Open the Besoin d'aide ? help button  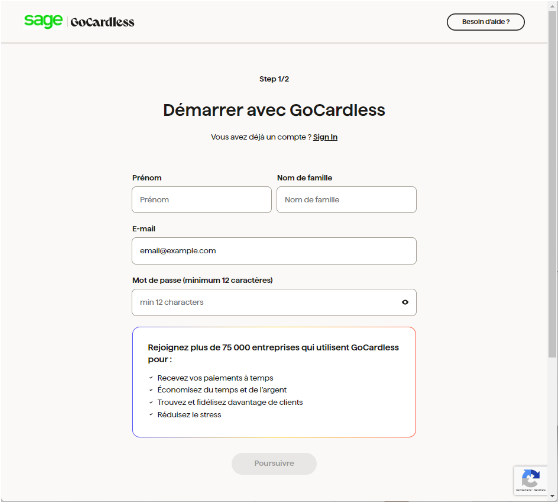click(x=485, y=22)
